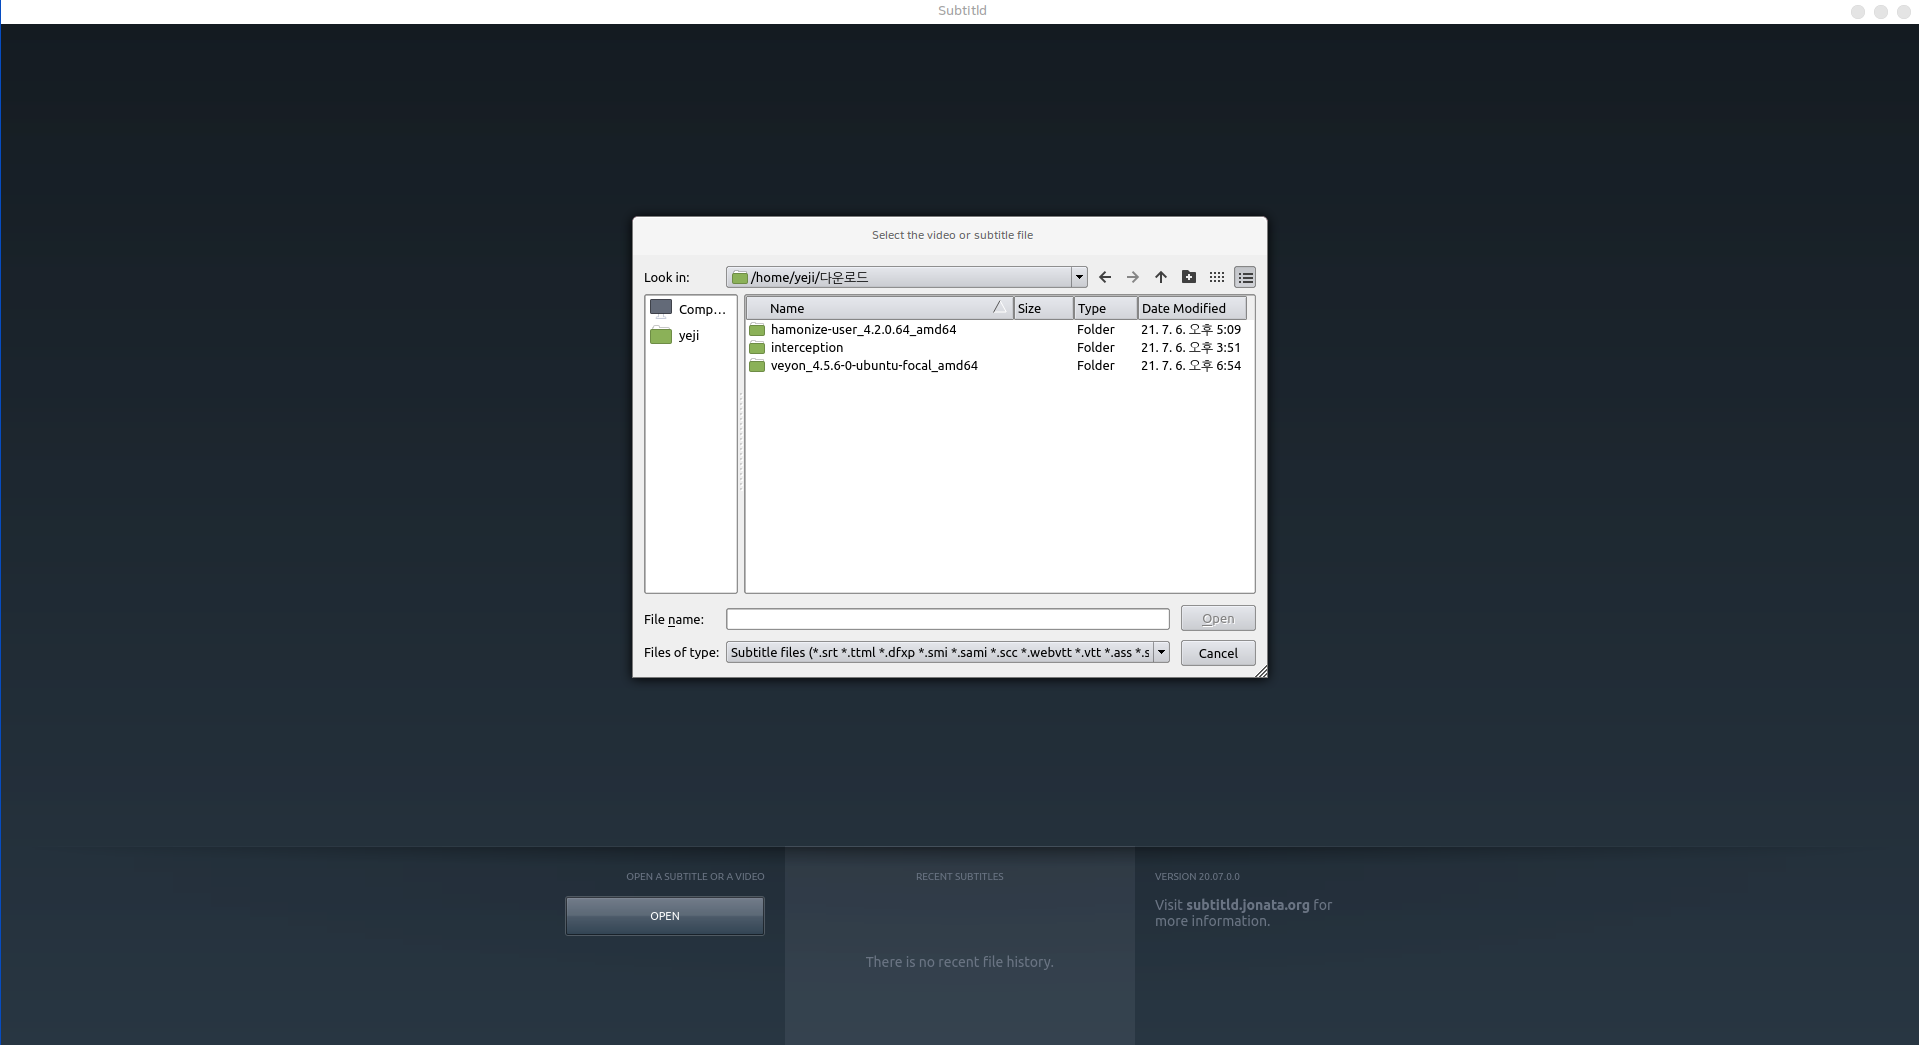Switch to detail view mode
The image size is (1919, 1045).
click(1244, 277)
